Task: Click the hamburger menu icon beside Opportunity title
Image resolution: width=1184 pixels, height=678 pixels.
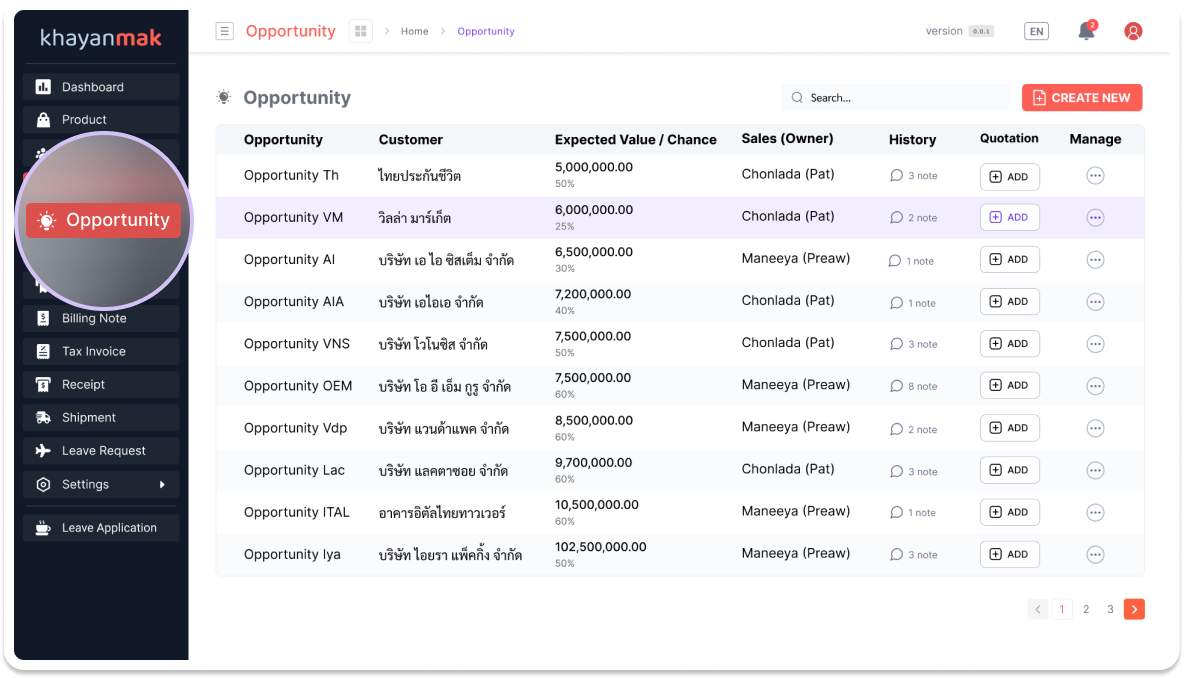Action: click(225, 31)
